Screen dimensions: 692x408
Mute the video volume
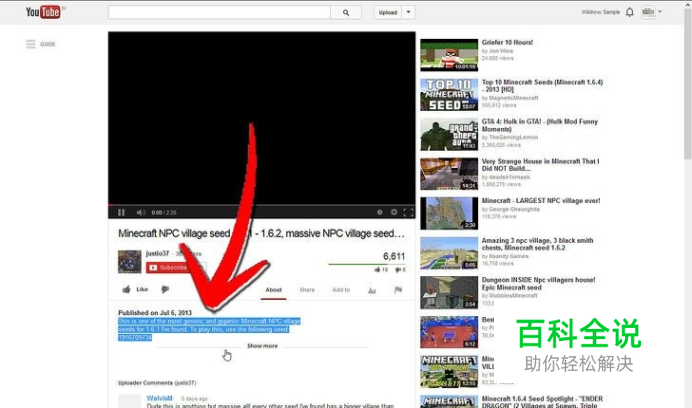pos(141,212)
